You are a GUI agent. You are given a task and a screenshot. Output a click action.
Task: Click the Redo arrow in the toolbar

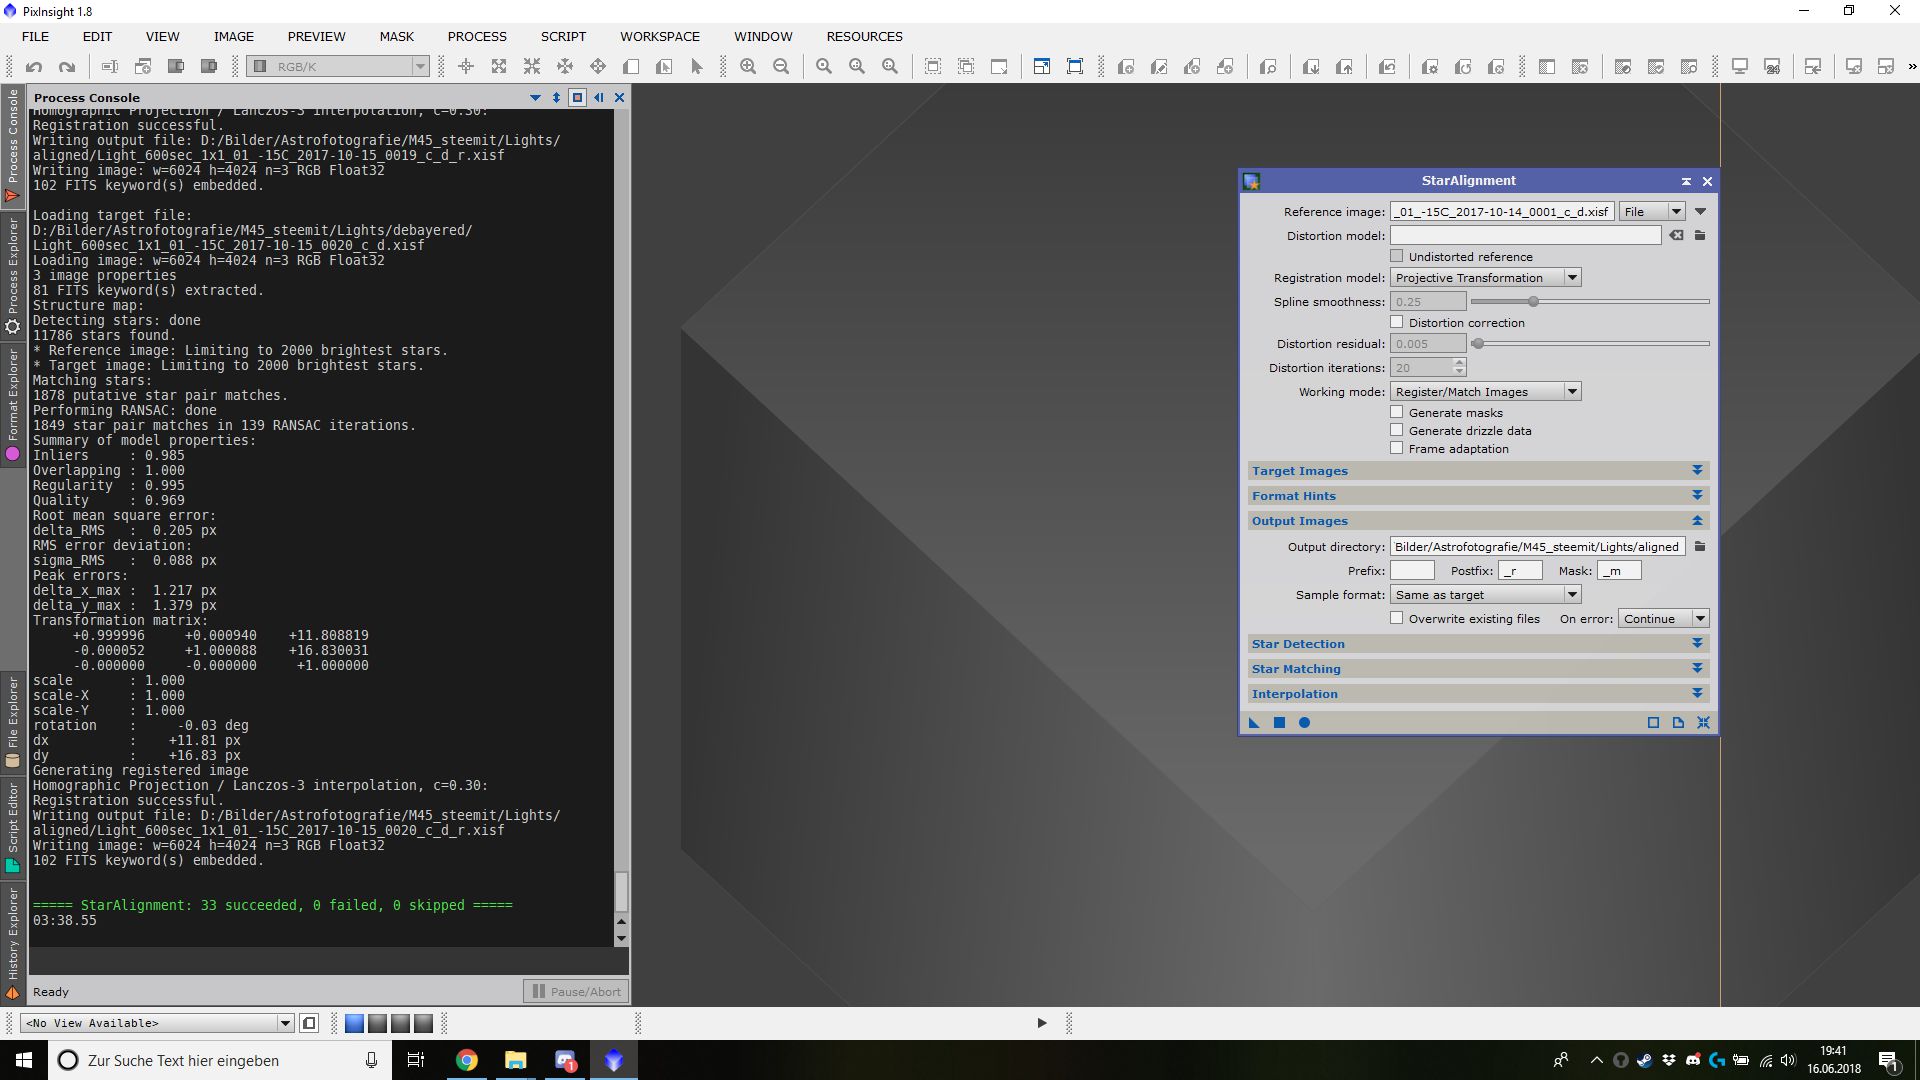tap(67, 67)
